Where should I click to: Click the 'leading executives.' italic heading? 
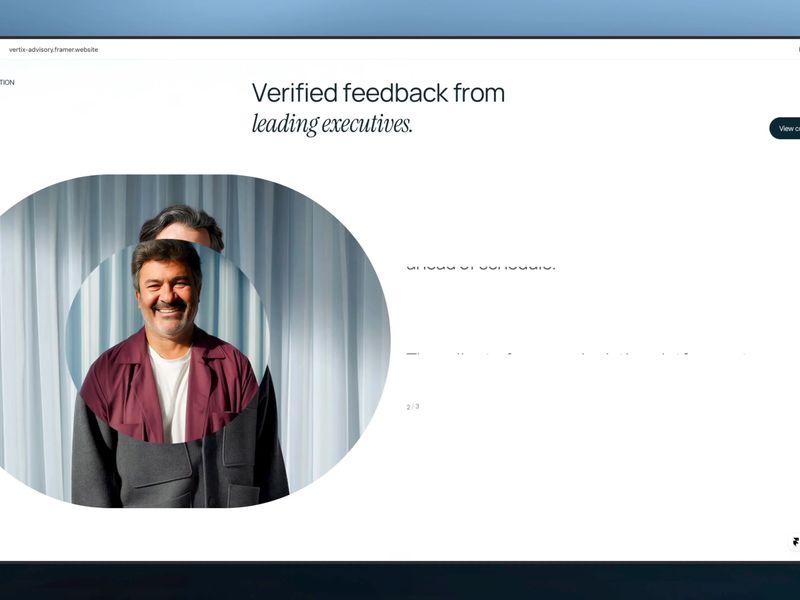click(x=332, y=124)
